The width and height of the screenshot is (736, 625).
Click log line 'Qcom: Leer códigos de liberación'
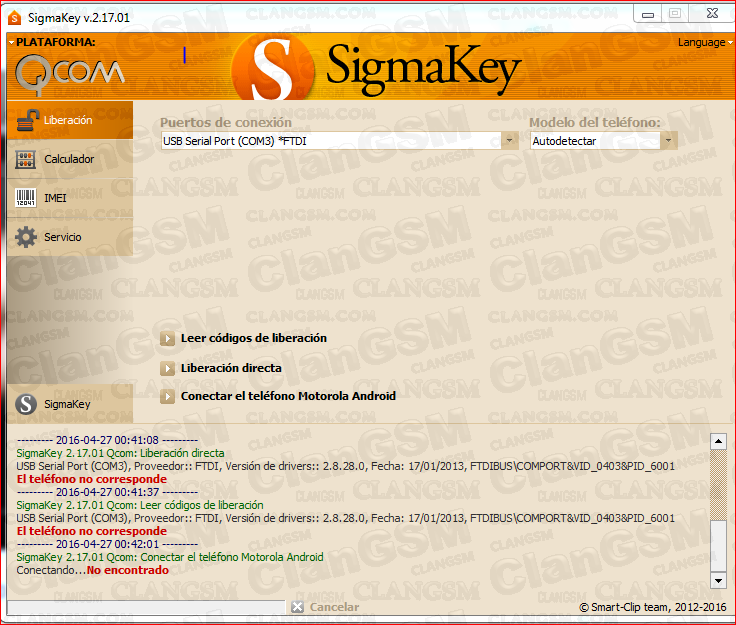pos(140,505)
